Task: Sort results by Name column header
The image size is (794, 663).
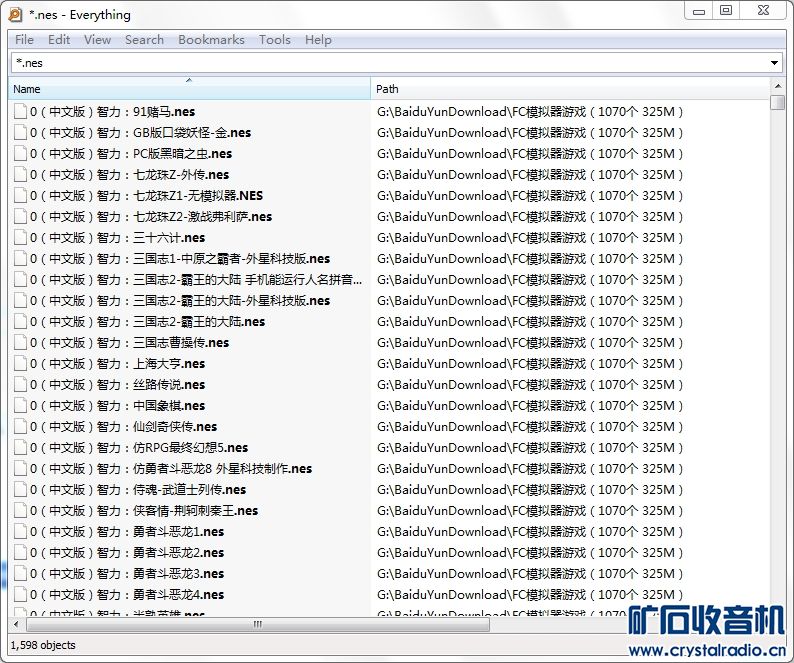Action: tap(189, 89)
